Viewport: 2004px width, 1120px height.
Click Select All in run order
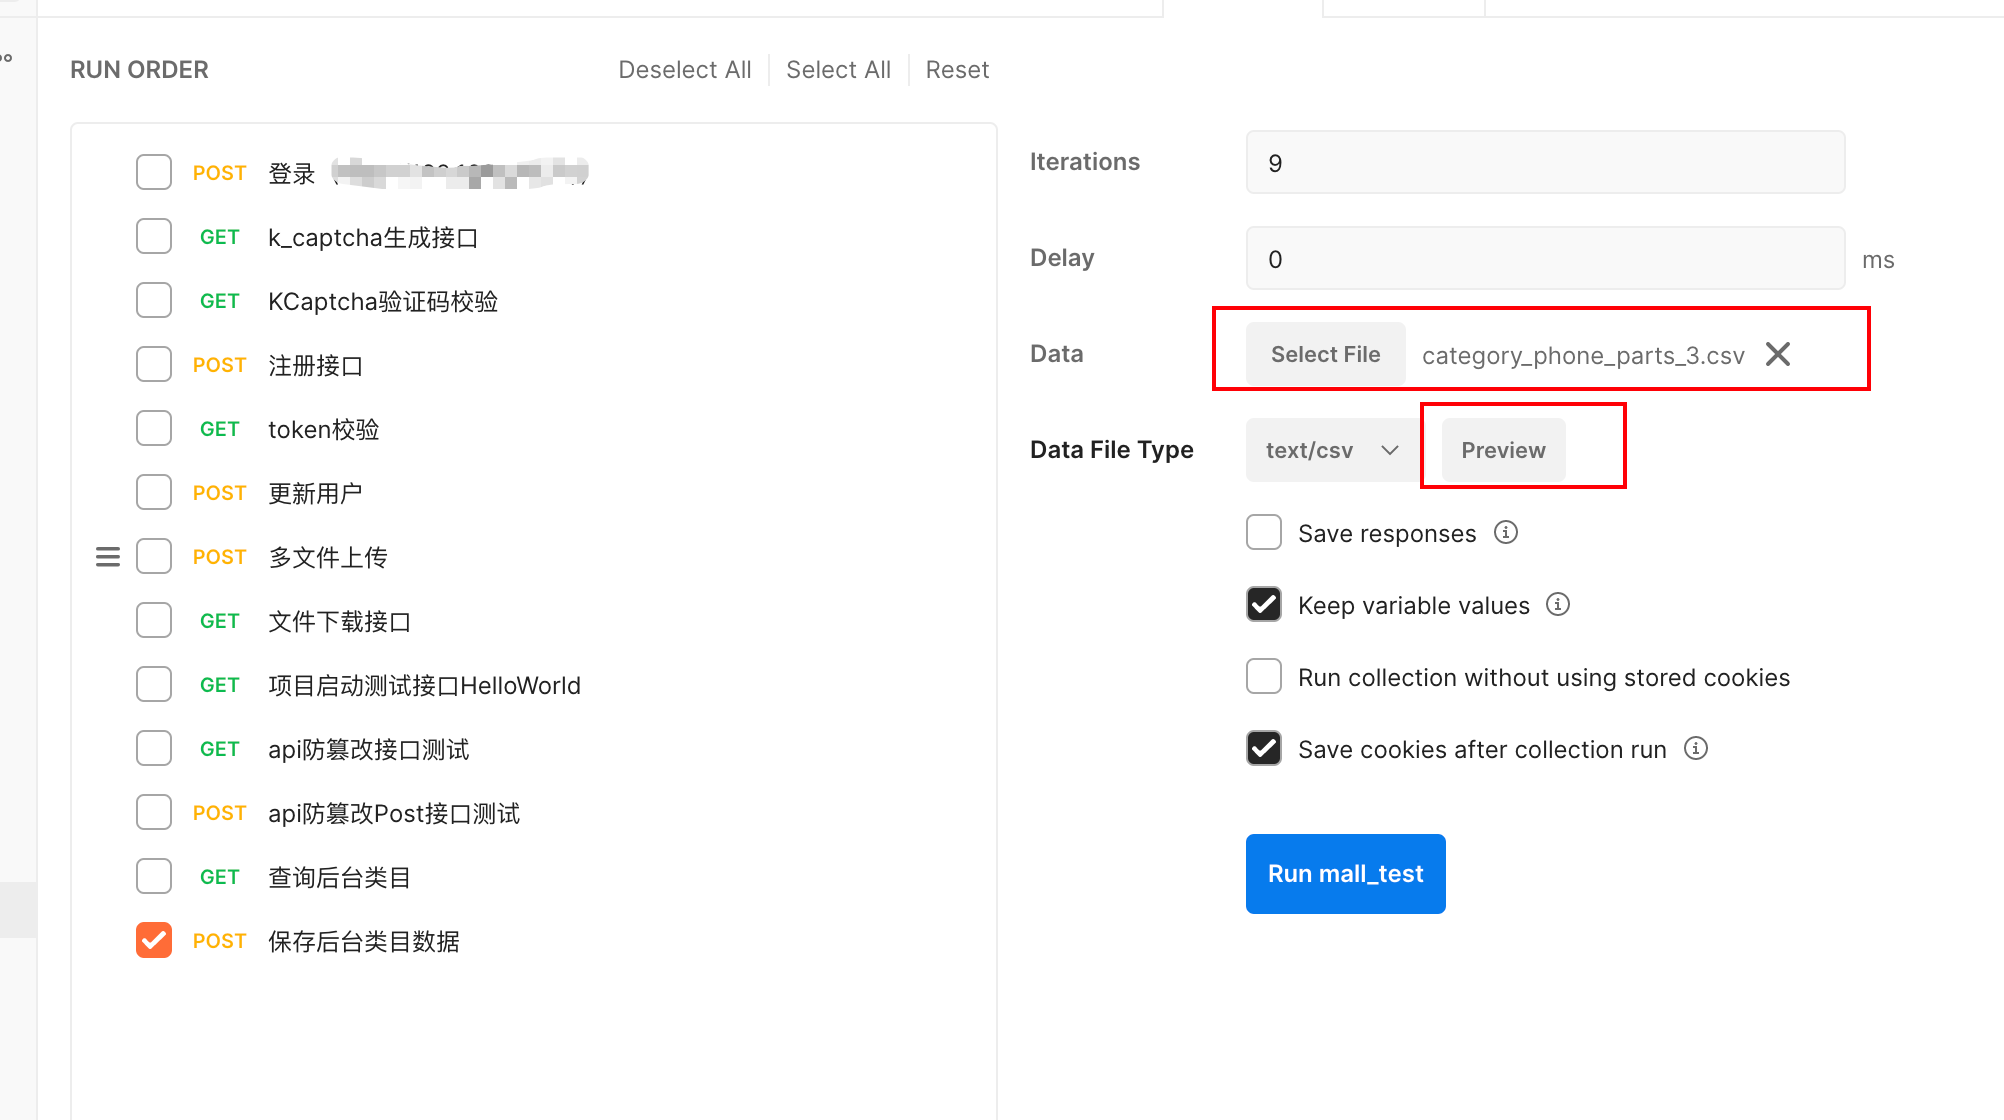tap(838, 70)
